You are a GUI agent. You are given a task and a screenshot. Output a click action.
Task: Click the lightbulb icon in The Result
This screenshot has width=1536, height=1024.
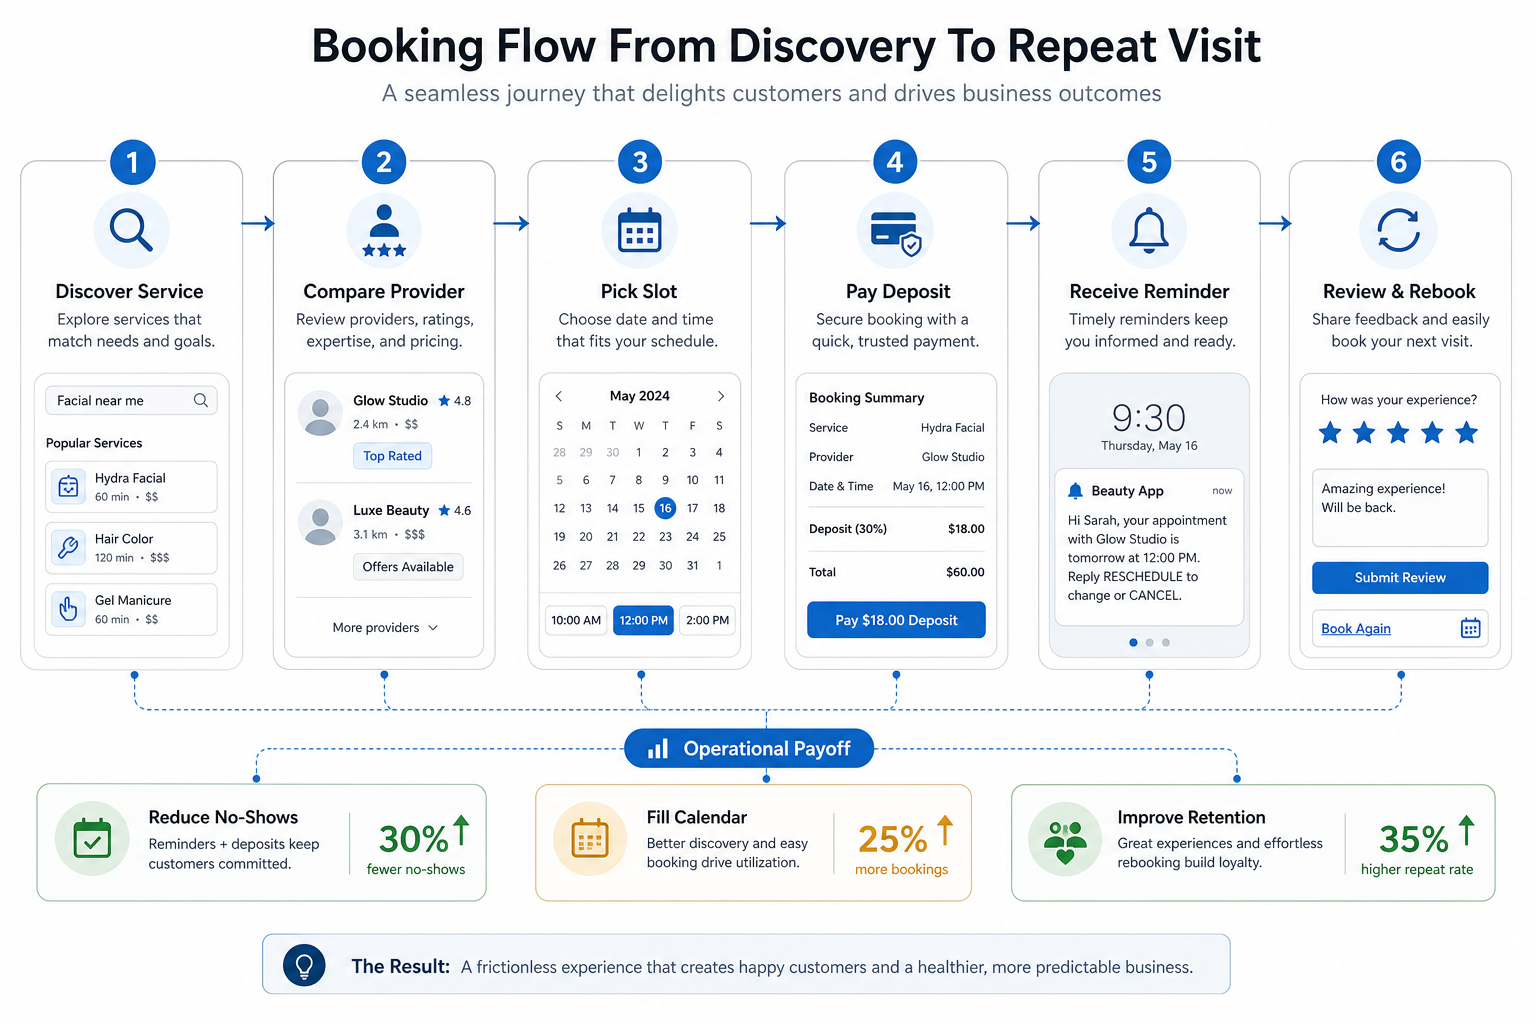[x=304, y=965]
